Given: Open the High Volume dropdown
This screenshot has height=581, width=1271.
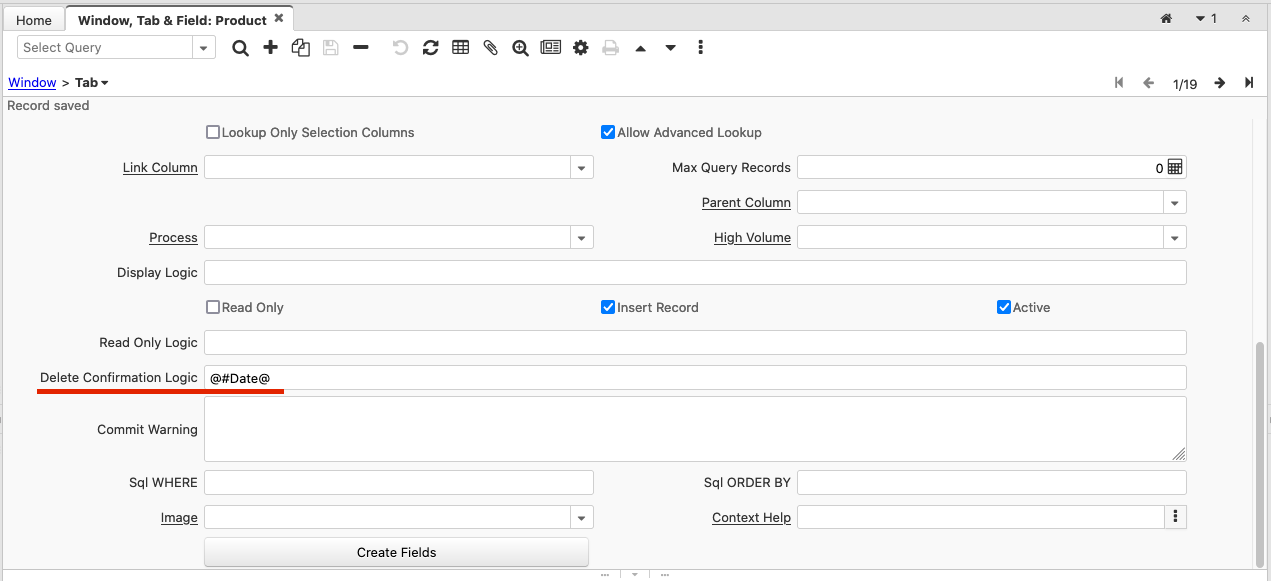Looking at the screenshot, I should [x=1174, y=238].
